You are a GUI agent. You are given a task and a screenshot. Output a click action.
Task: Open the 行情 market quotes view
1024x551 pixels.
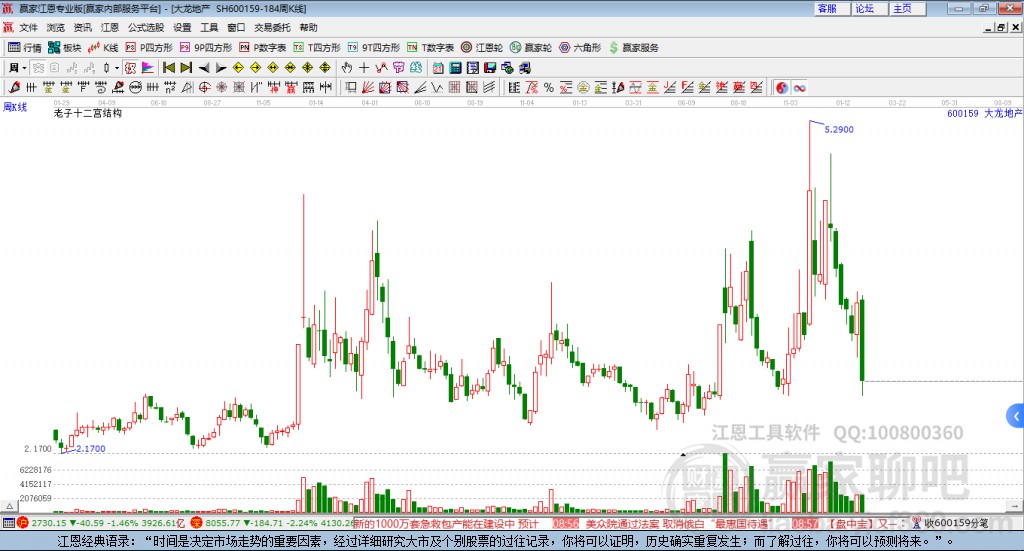click(25, 47)
